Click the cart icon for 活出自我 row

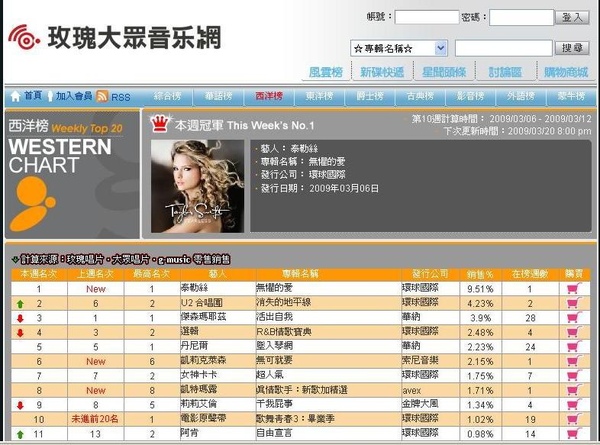click(574, 318)
